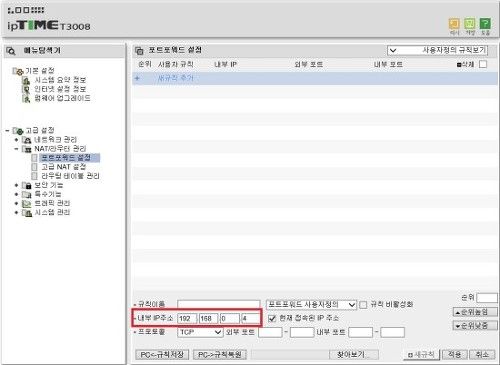
Task: Collapse the NAT/라우터 관리 tree node
Action: point(16,149)
